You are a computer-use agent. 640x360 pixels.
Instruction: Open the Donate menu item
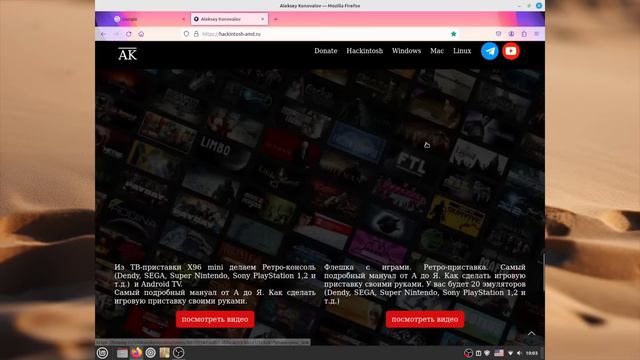(326, 51)
